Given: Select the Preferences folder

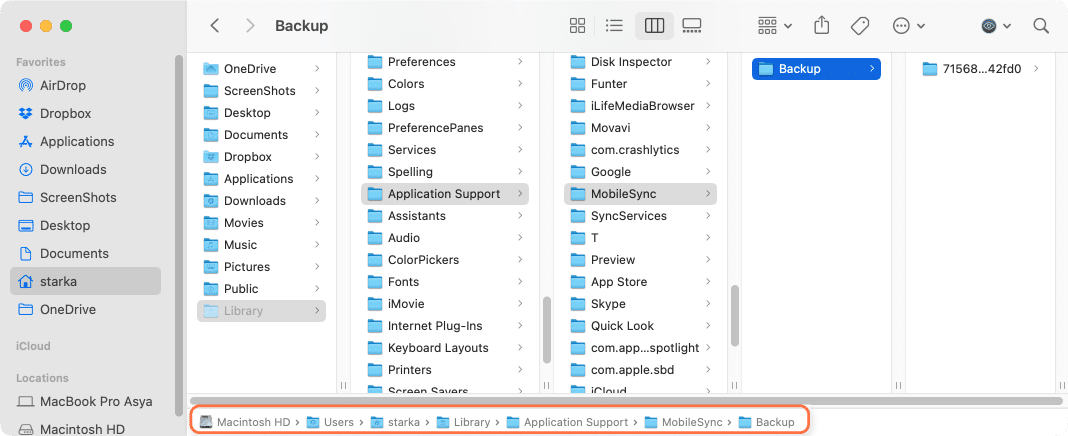Looking at the screenshot, I should click(x=445, y=62).
